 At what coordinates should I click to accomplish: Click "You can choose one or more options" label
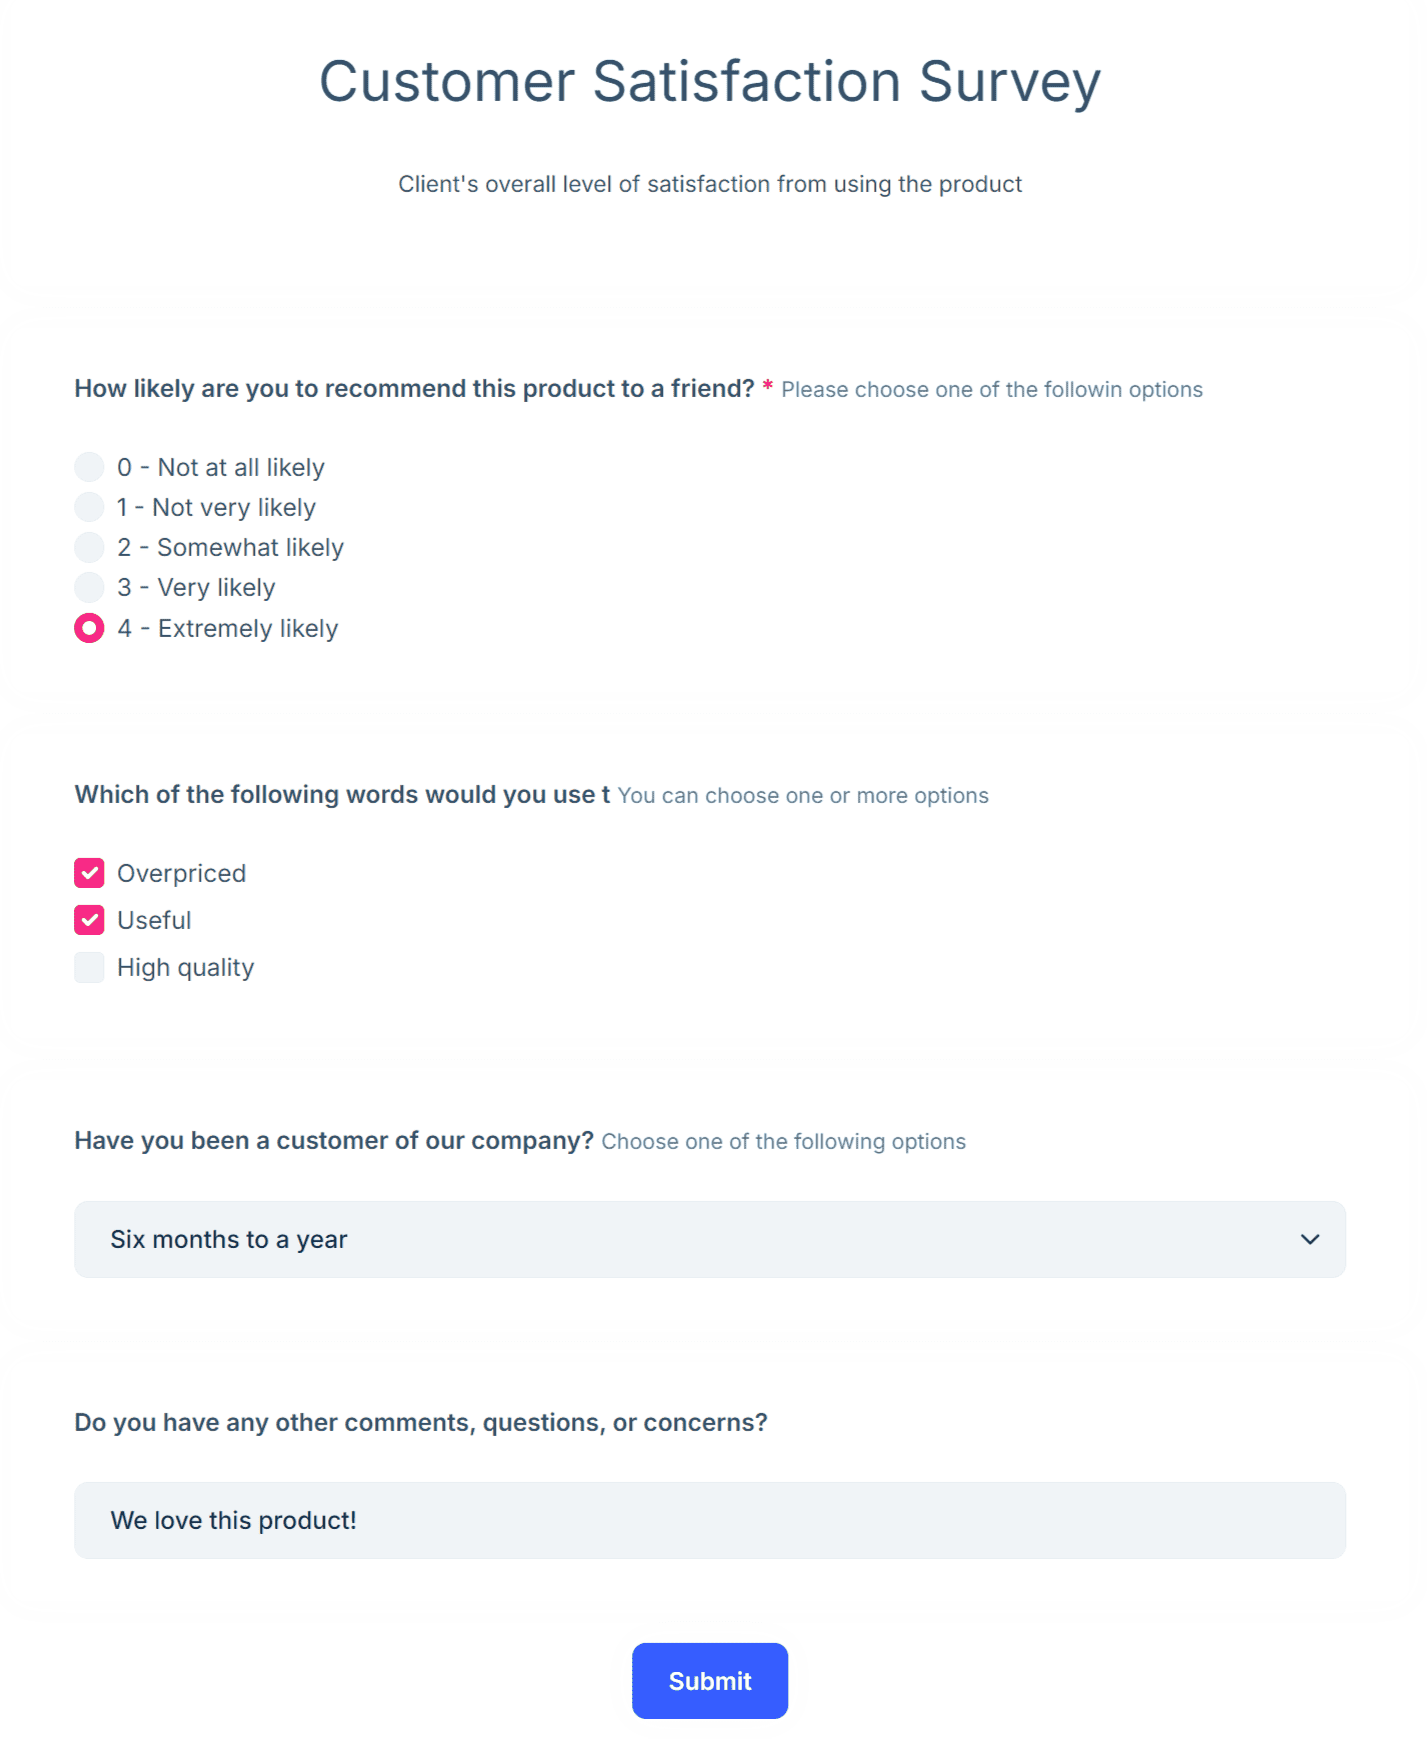tap(803, 795)
